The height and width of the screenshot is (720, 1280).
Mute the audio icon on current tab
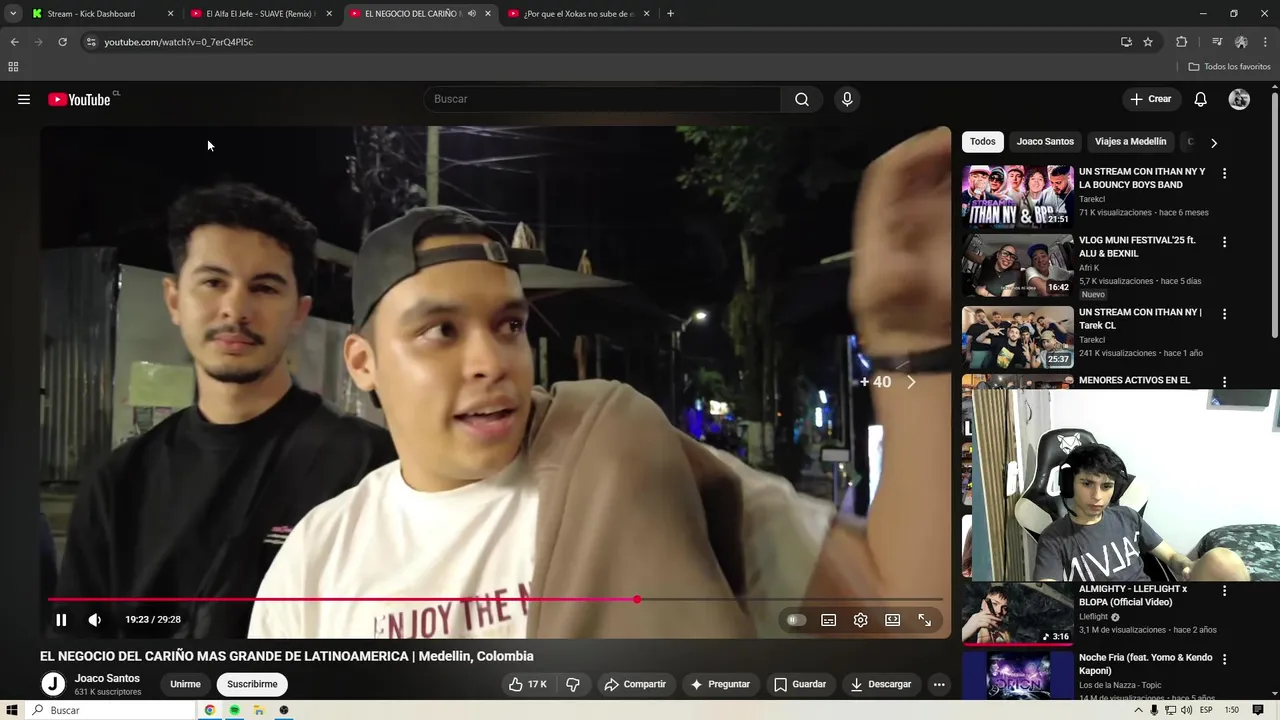tap(472, 14)
